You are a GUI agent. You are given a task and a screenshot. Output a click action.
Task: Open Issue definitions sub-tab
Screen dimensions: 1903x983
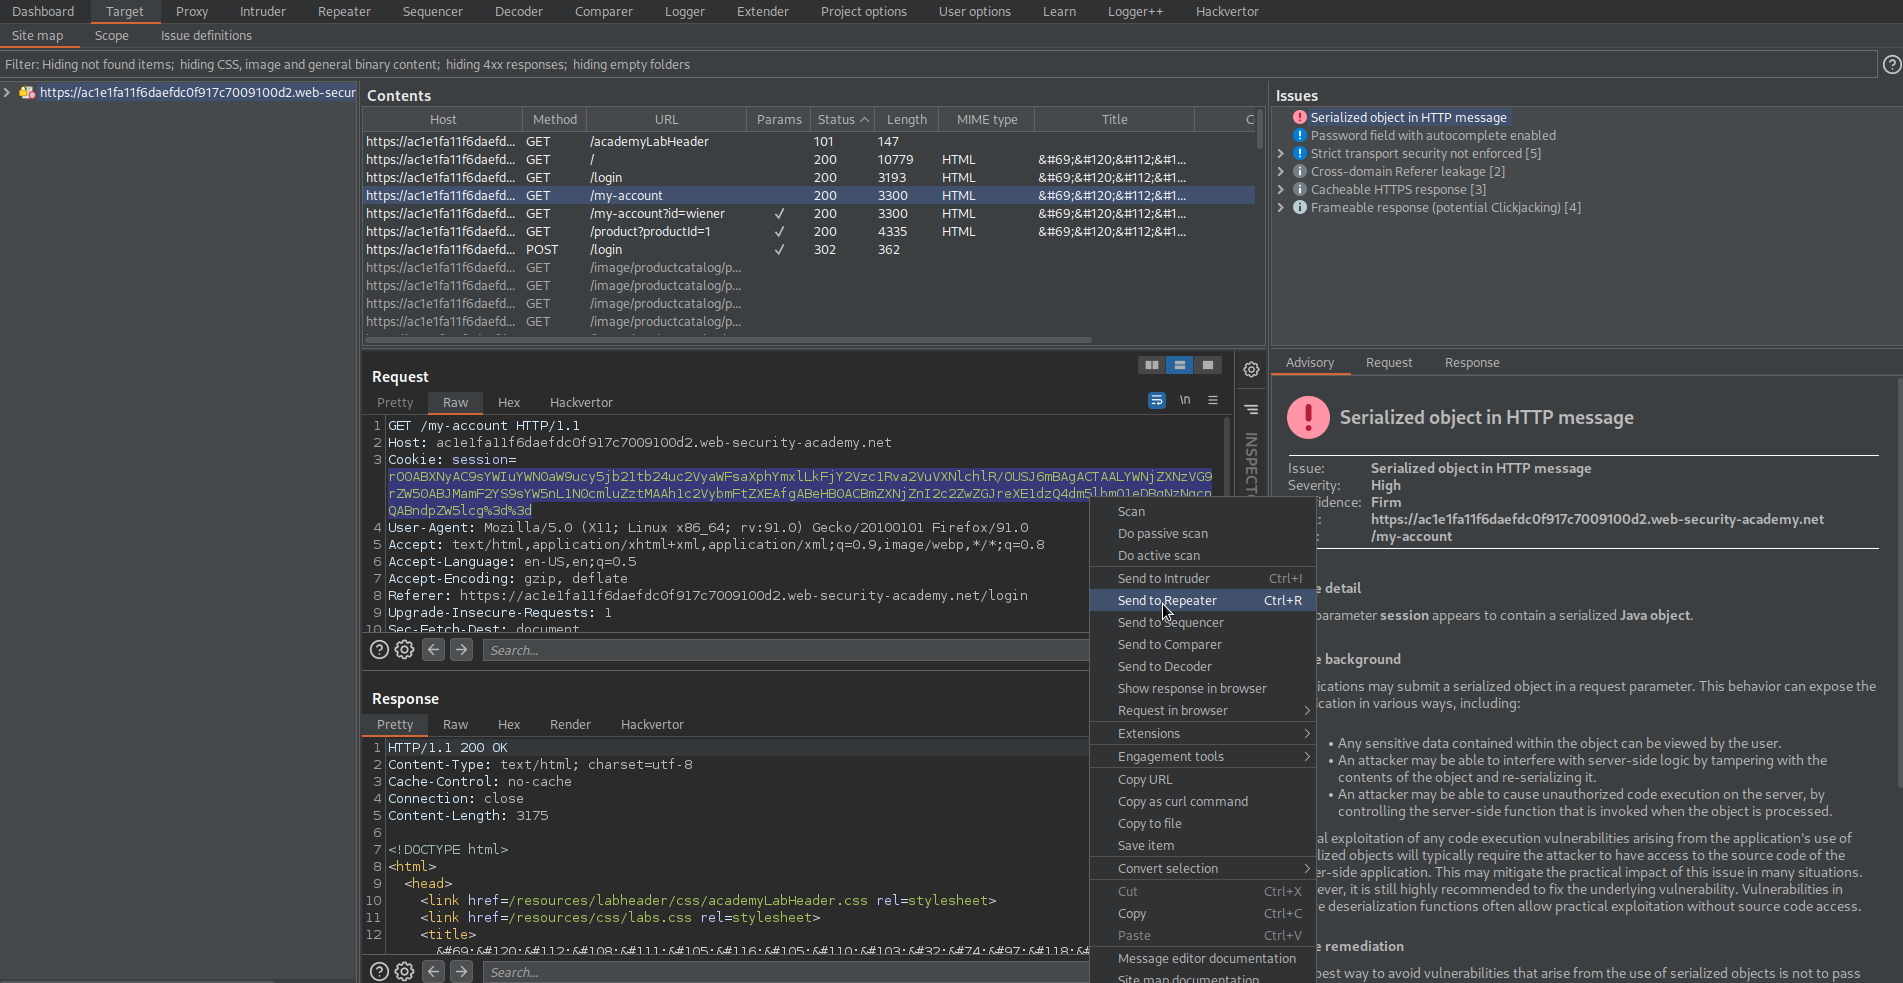click(x=206, y=36)
